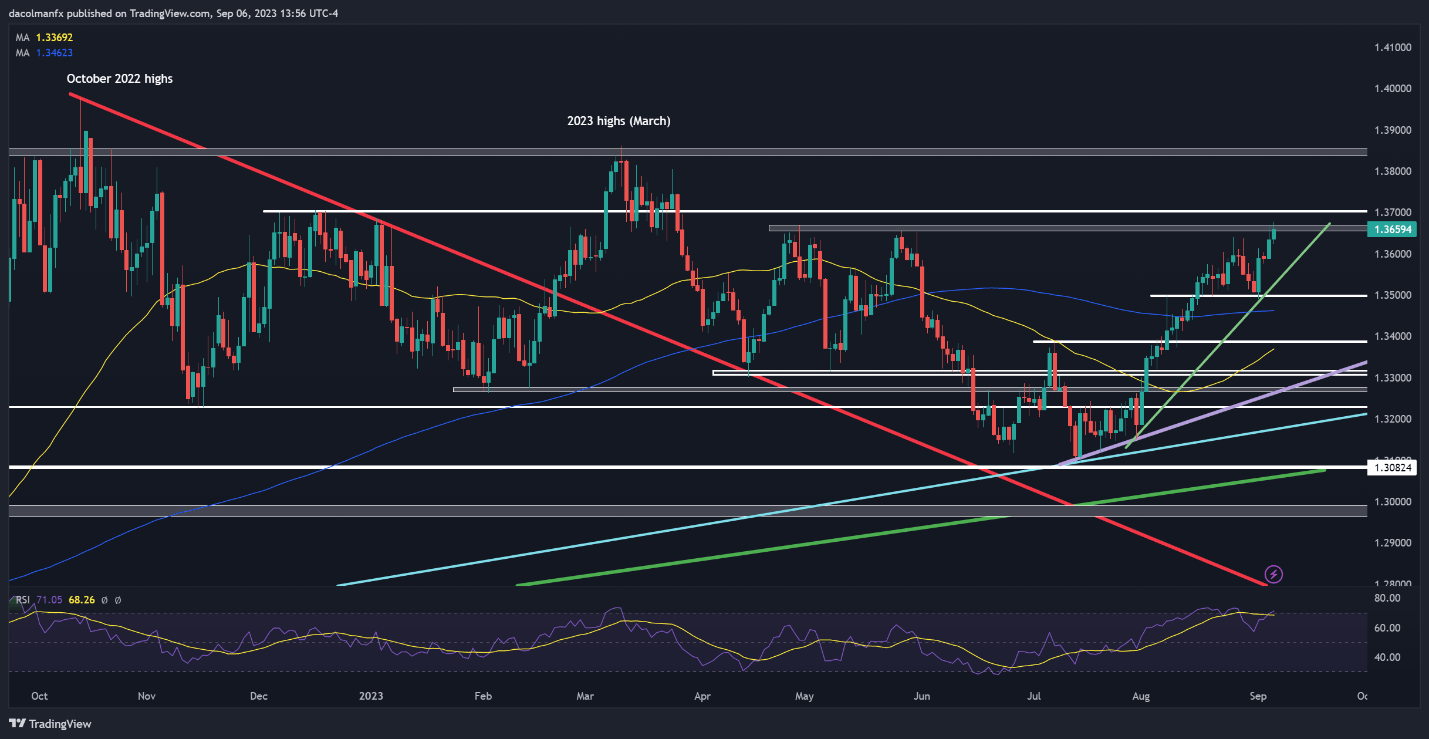1429x739 pixels.
Task: Click the second null symbol beside RSI values
Action: (x=118, y=600)
